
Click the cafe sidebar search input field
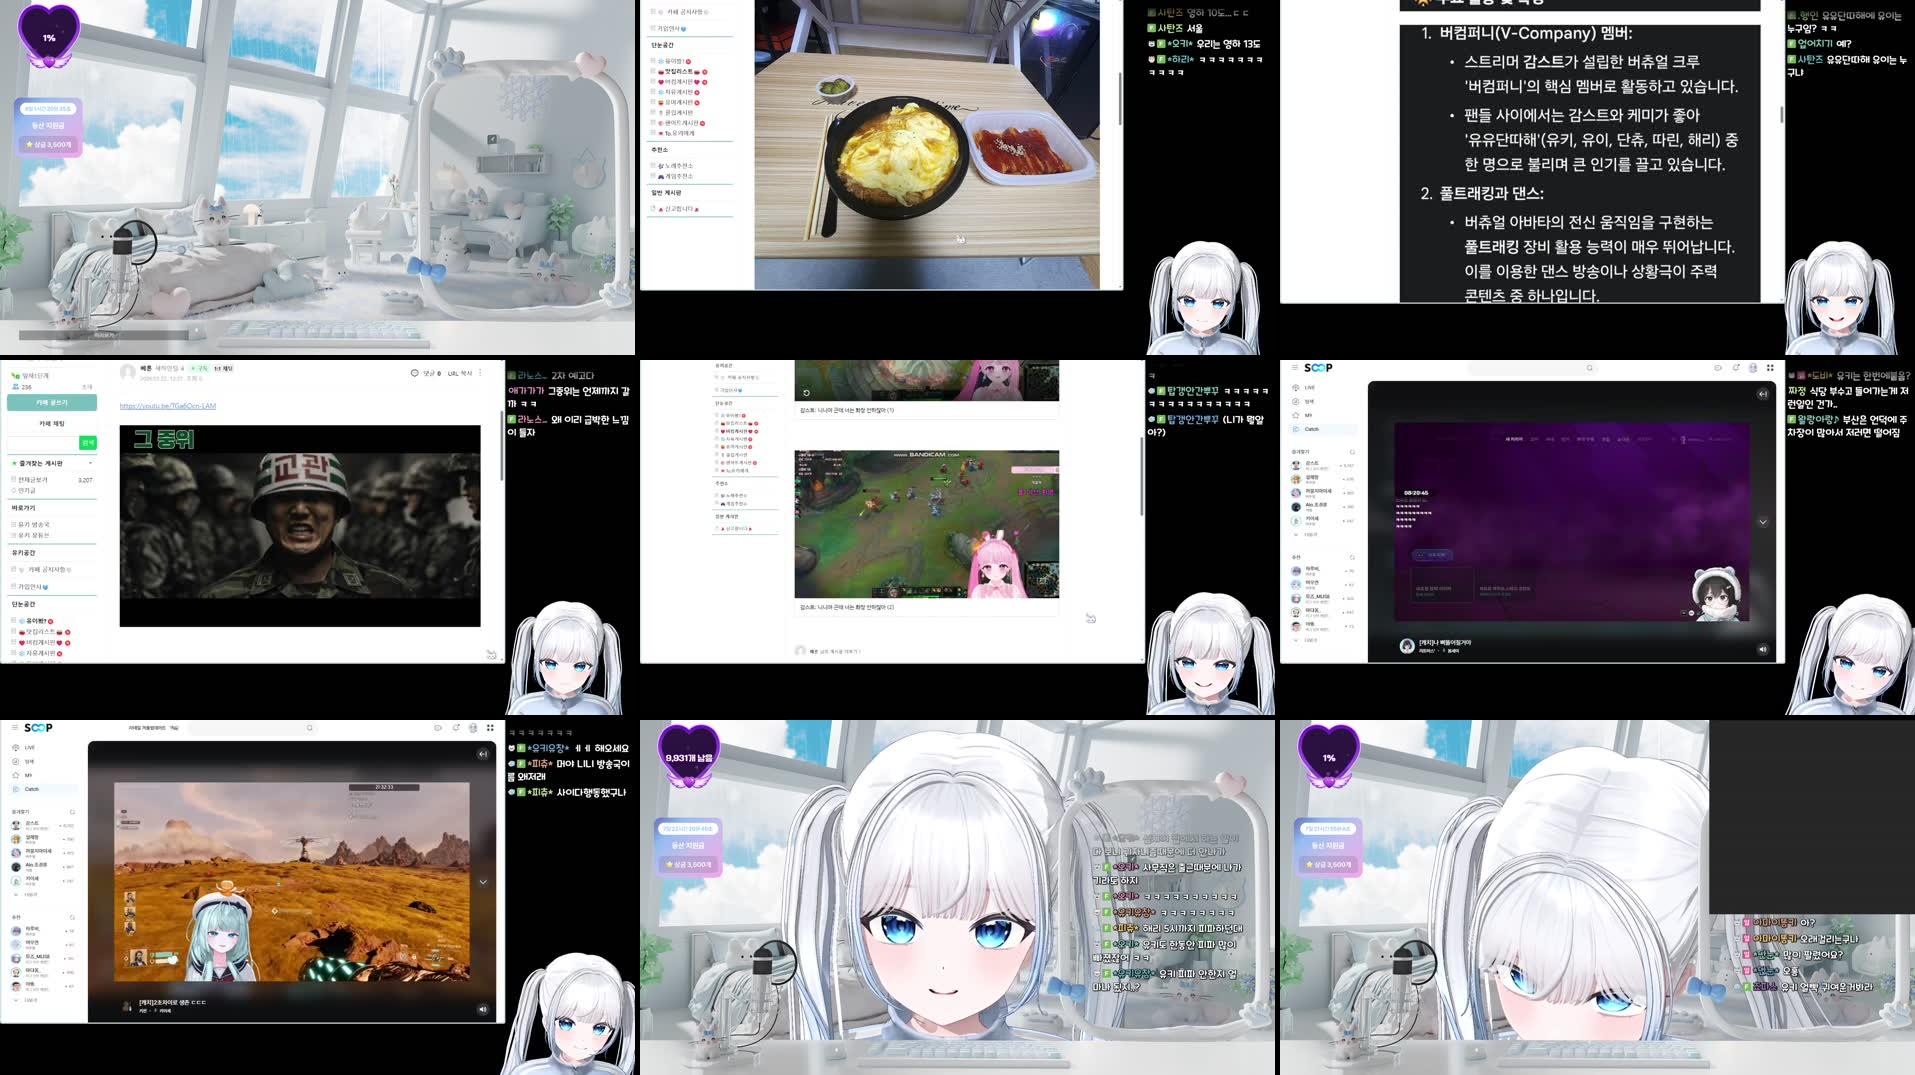coord(41,443)
